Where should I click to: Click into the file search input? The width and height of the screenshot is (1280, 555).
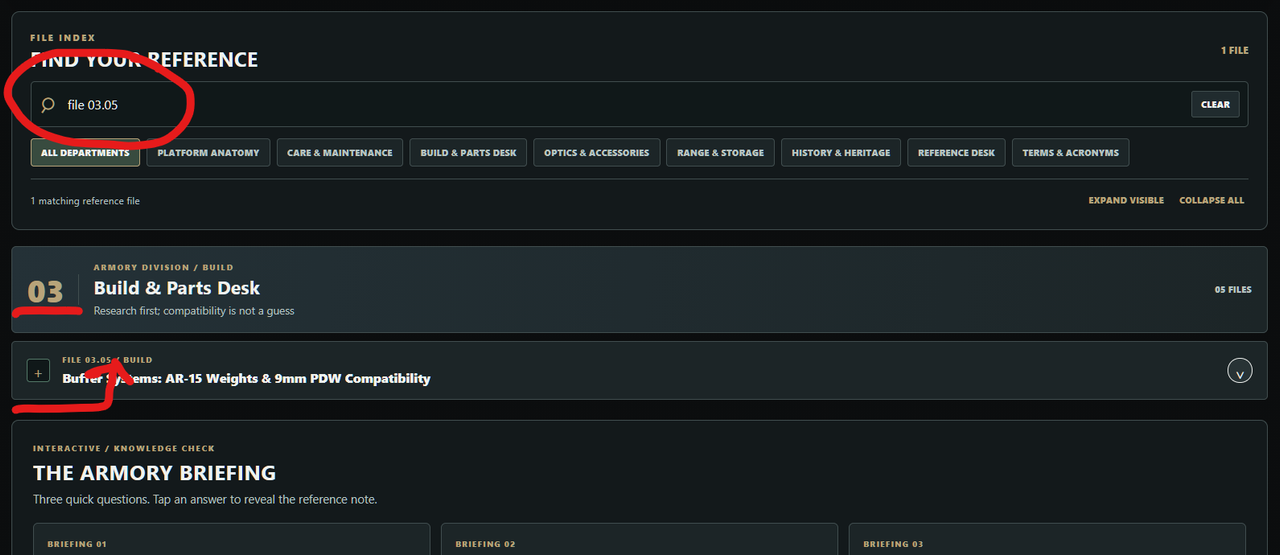point(622,104)
